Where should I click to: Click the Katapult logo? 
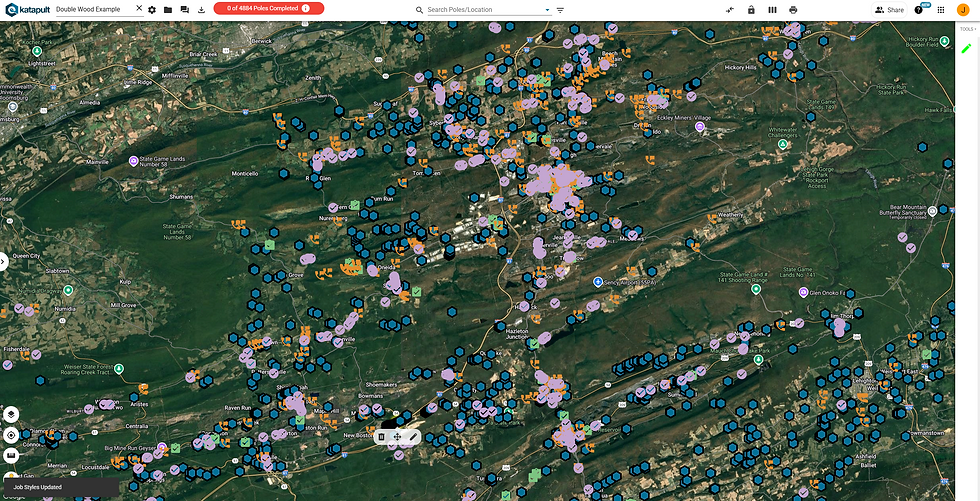[27, 9]
